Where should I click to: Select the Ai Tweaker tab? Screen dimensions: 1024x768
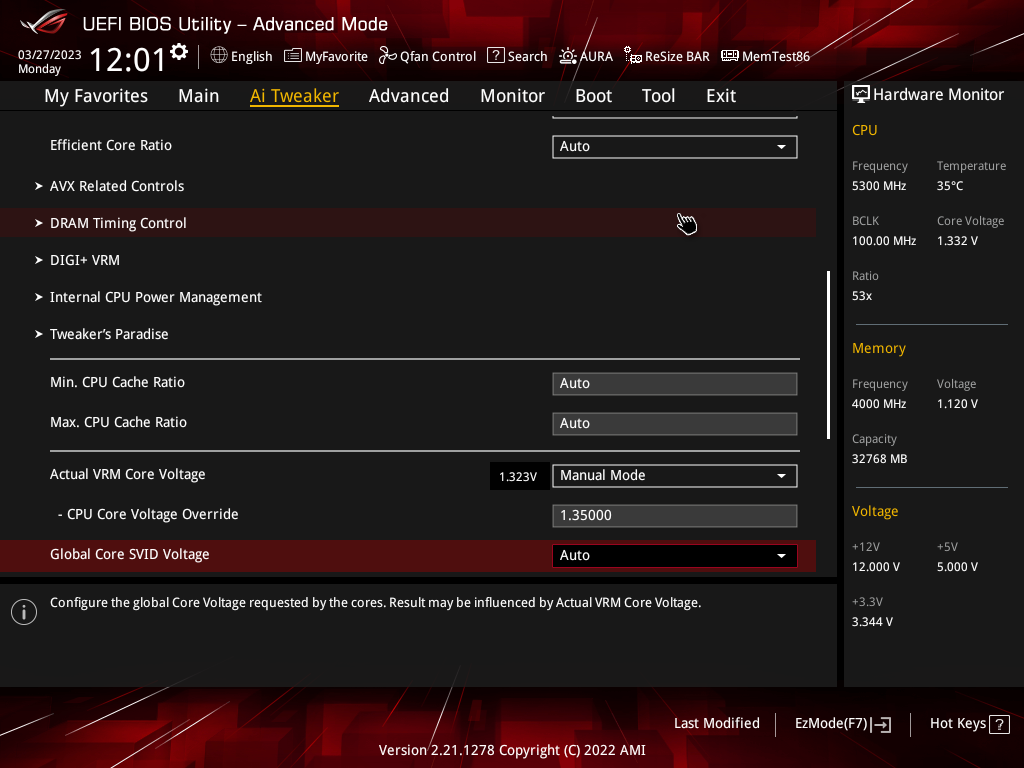[x=294, y=96]
